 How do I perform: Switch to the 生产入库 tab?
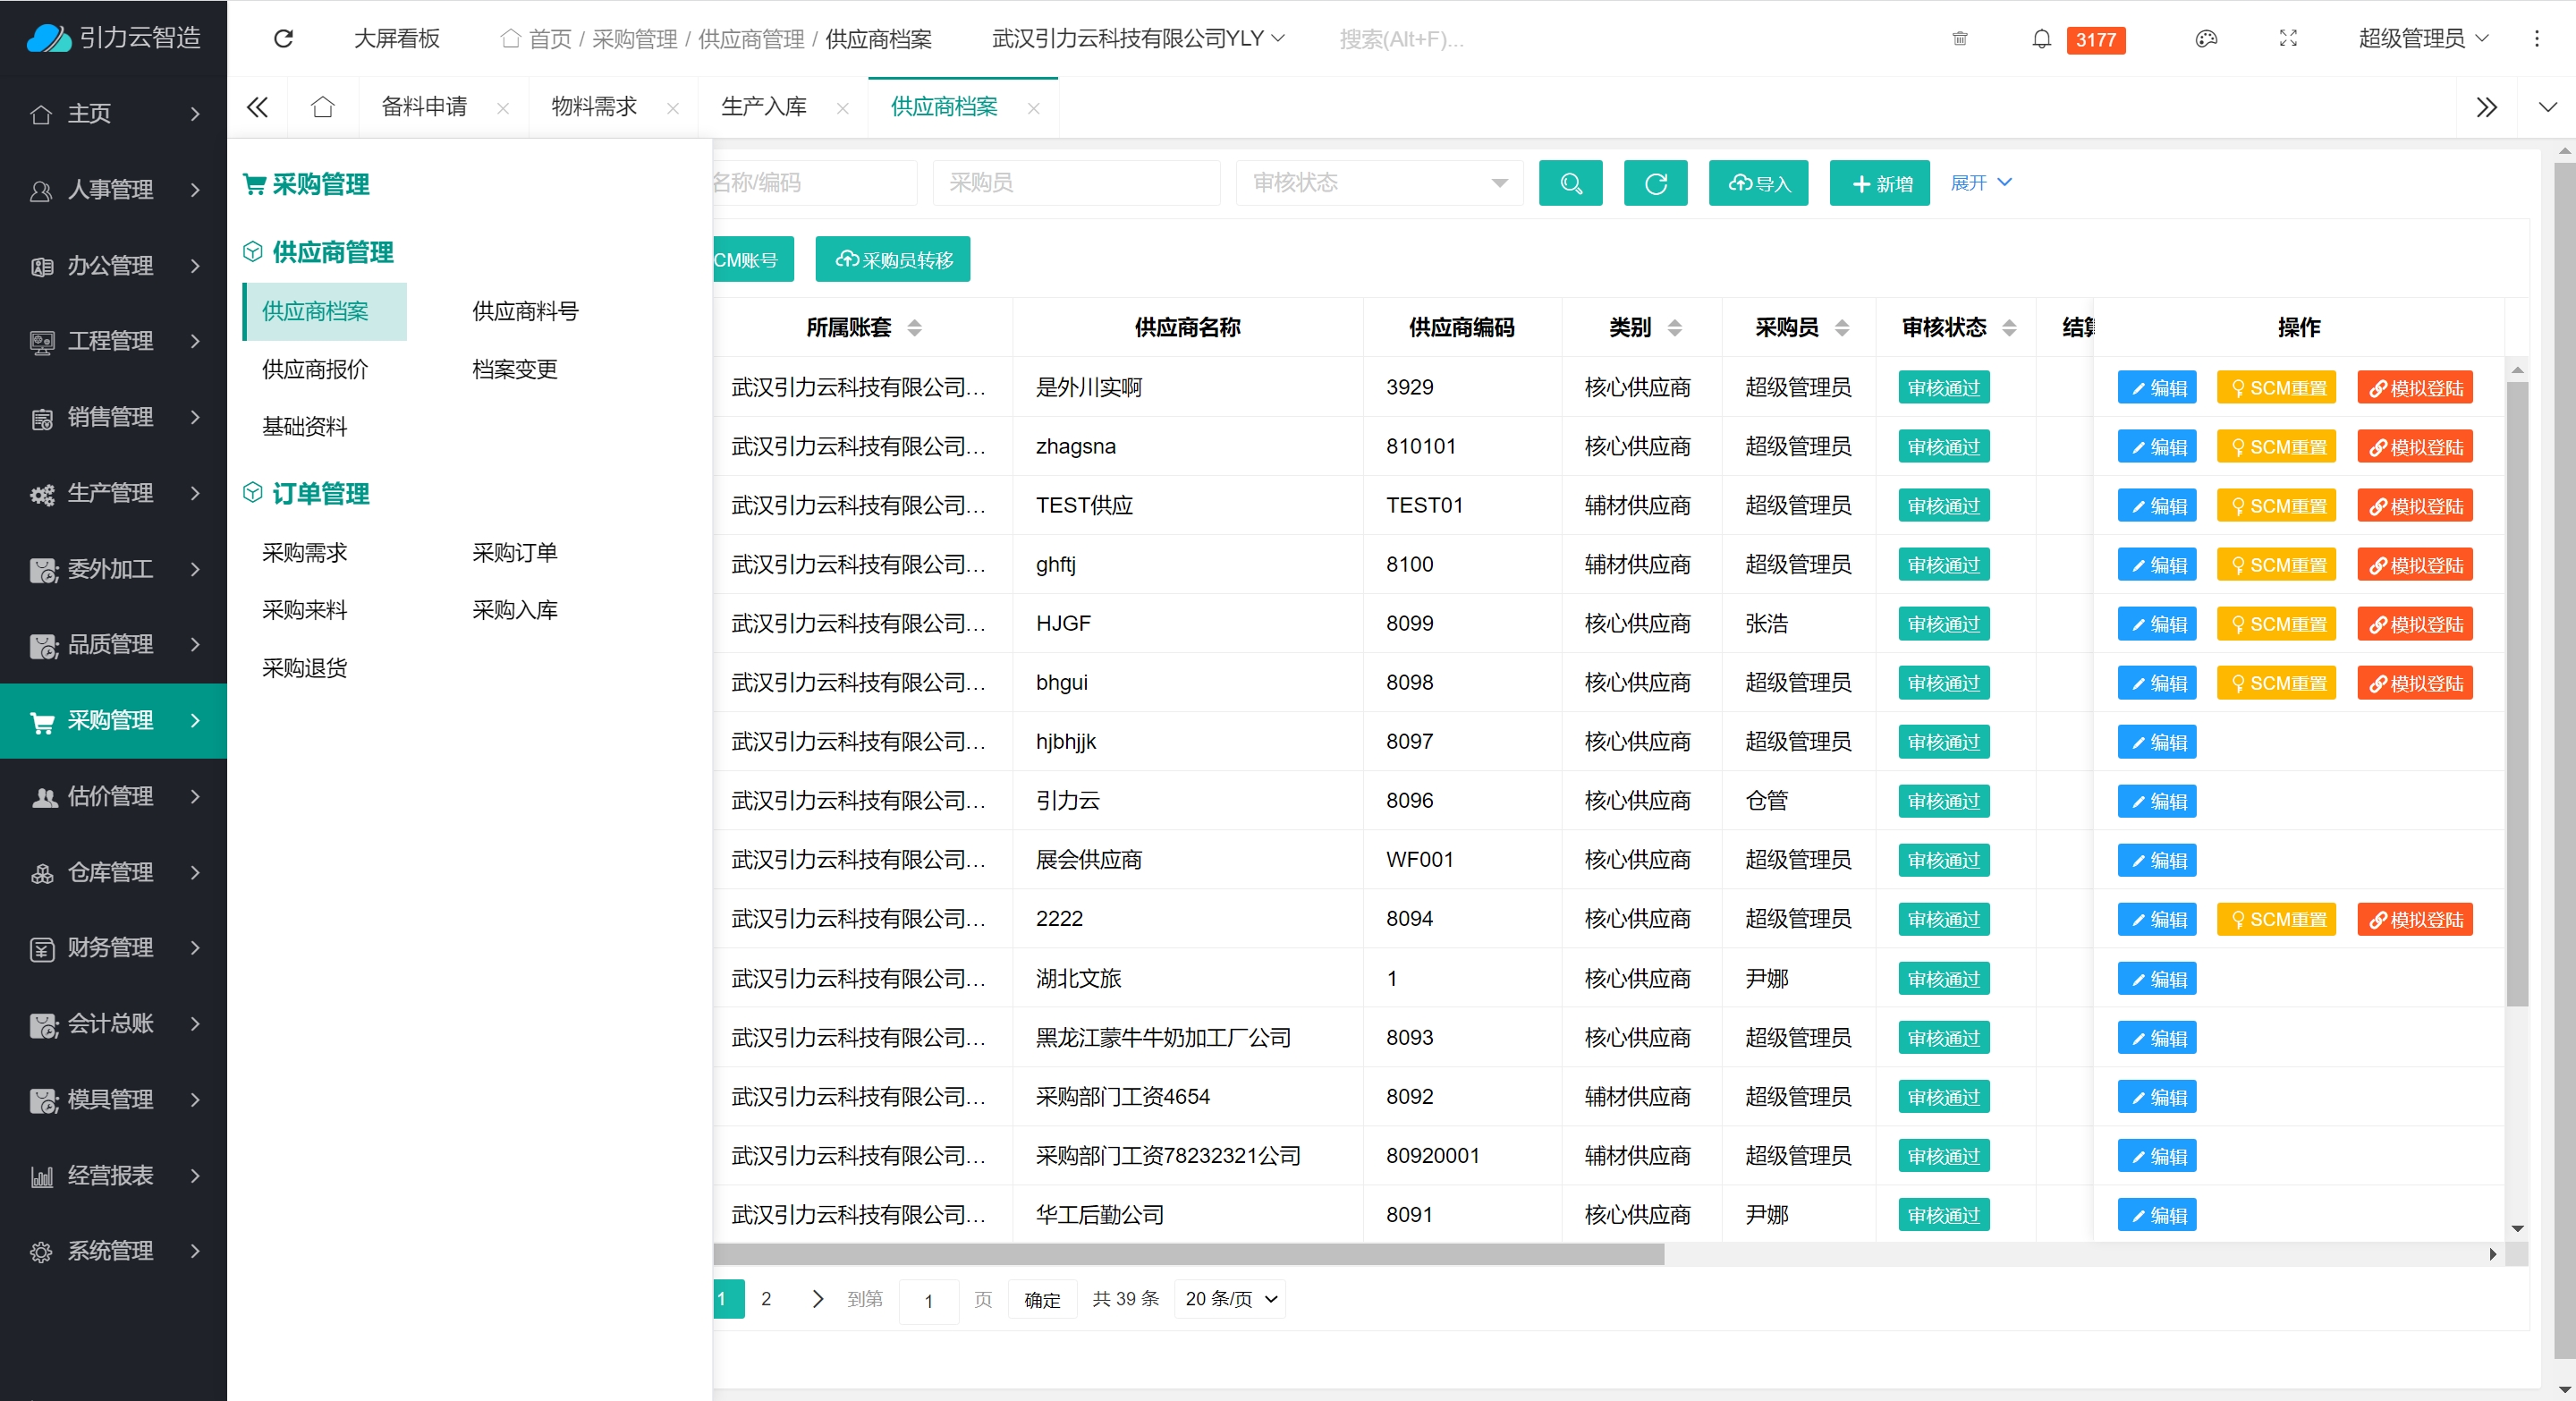point(764,107)
